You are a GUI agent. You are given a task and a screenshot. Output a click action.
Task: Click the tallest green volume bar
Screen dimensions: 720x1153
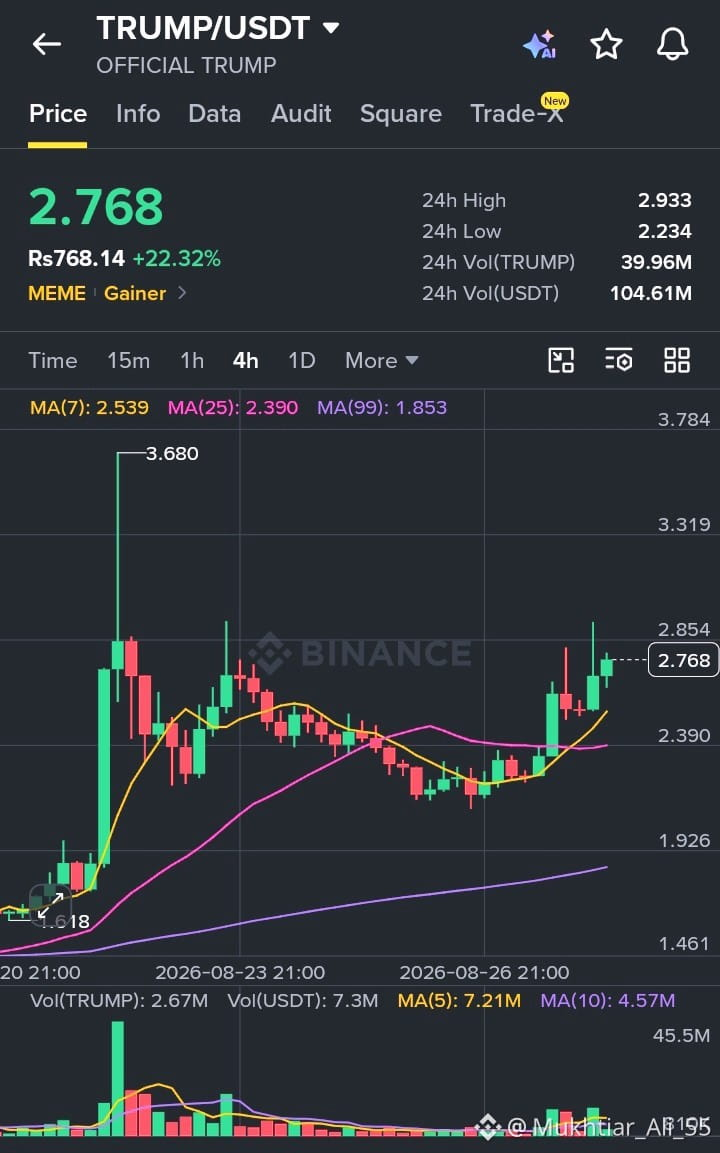coord(118,1078)
